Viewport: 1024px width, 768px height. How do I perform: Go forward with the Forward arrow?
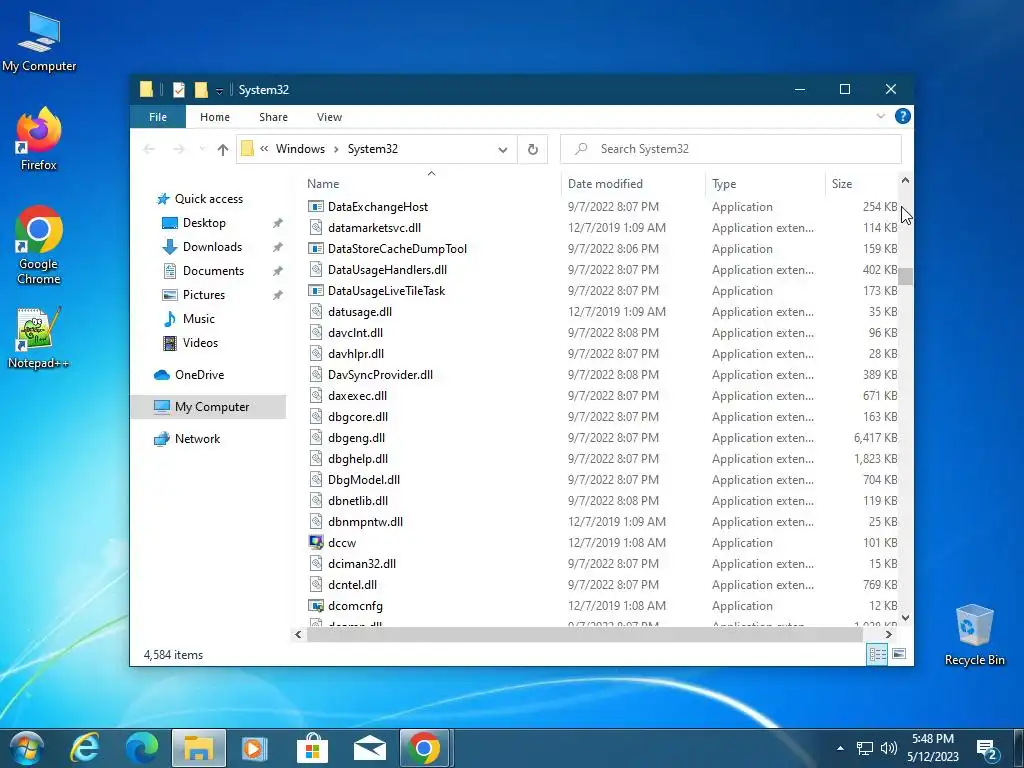tap(178, 150)
